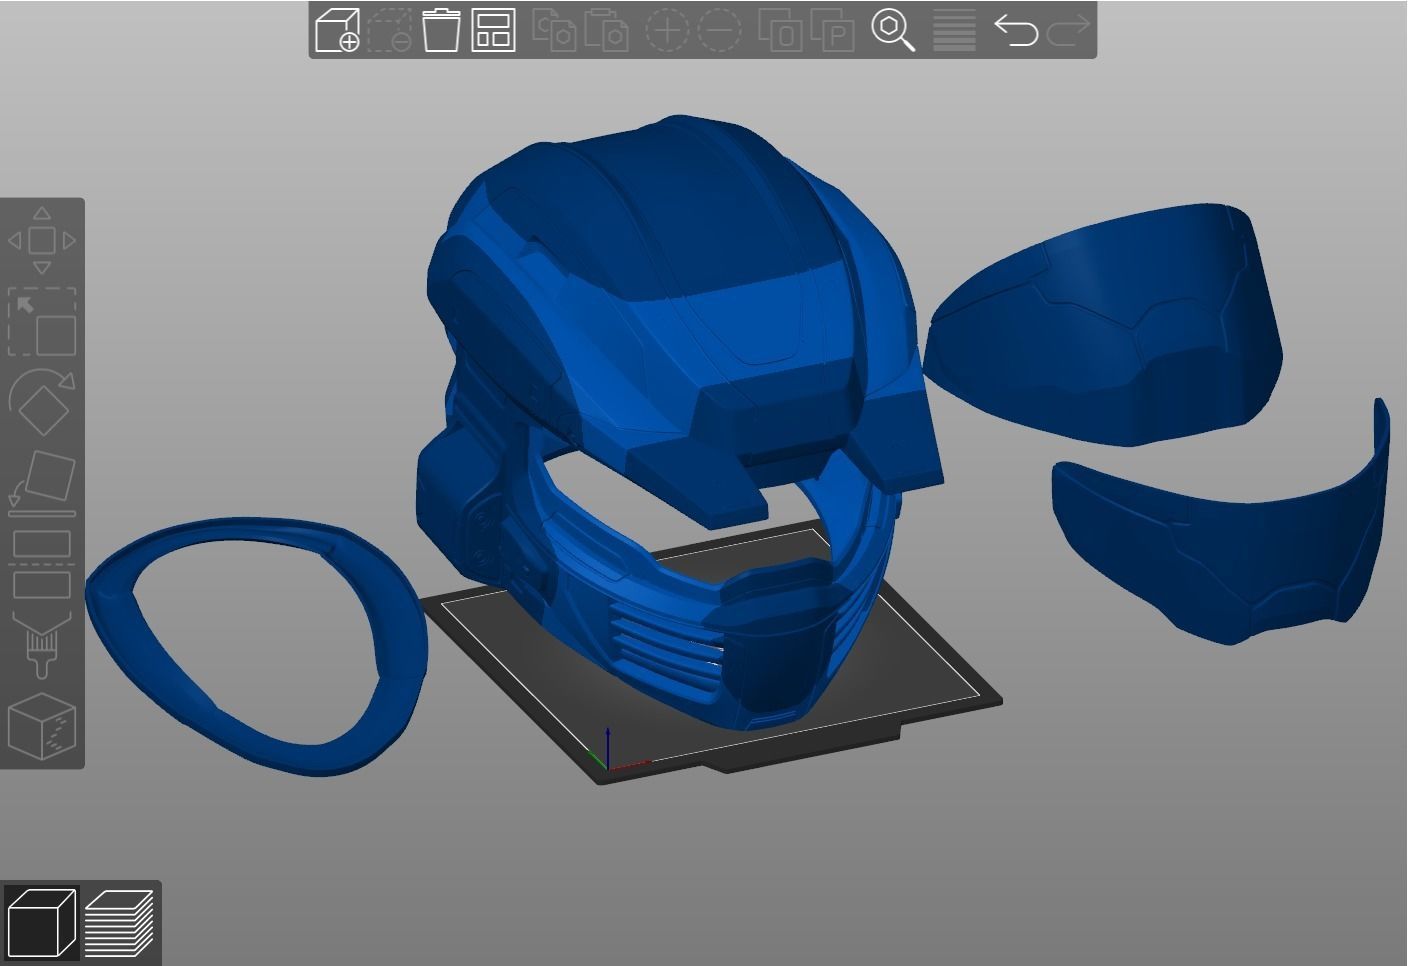Add an instance with the plus icon

coord(667,30)
